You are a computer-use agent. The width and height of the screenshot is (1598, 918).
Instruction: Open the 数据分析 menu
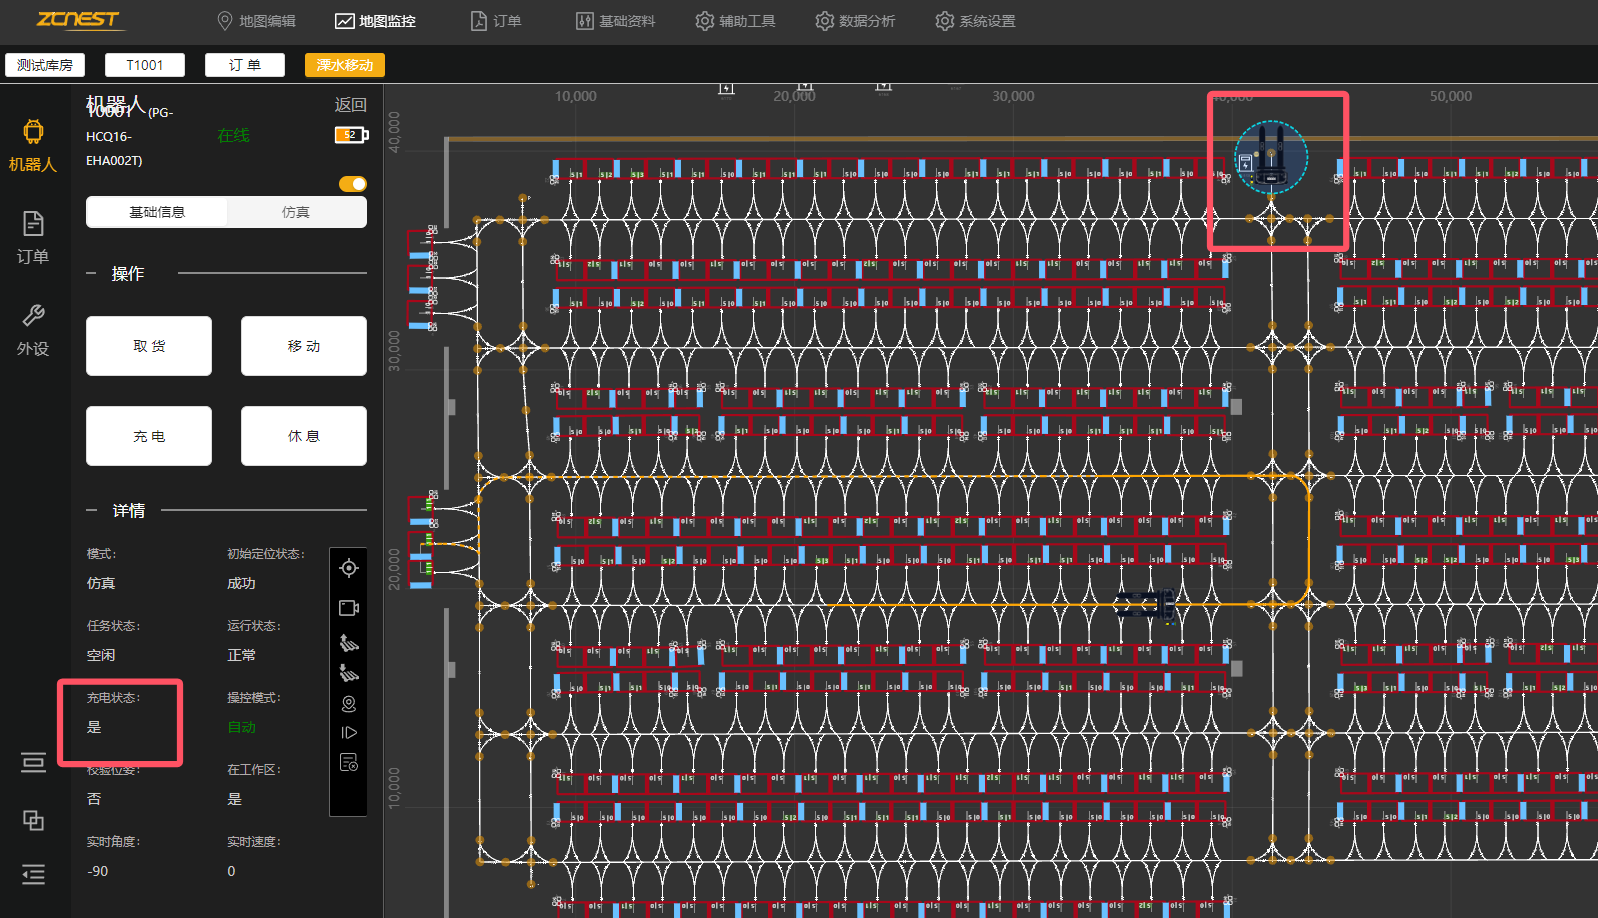[x=855, y=21]
